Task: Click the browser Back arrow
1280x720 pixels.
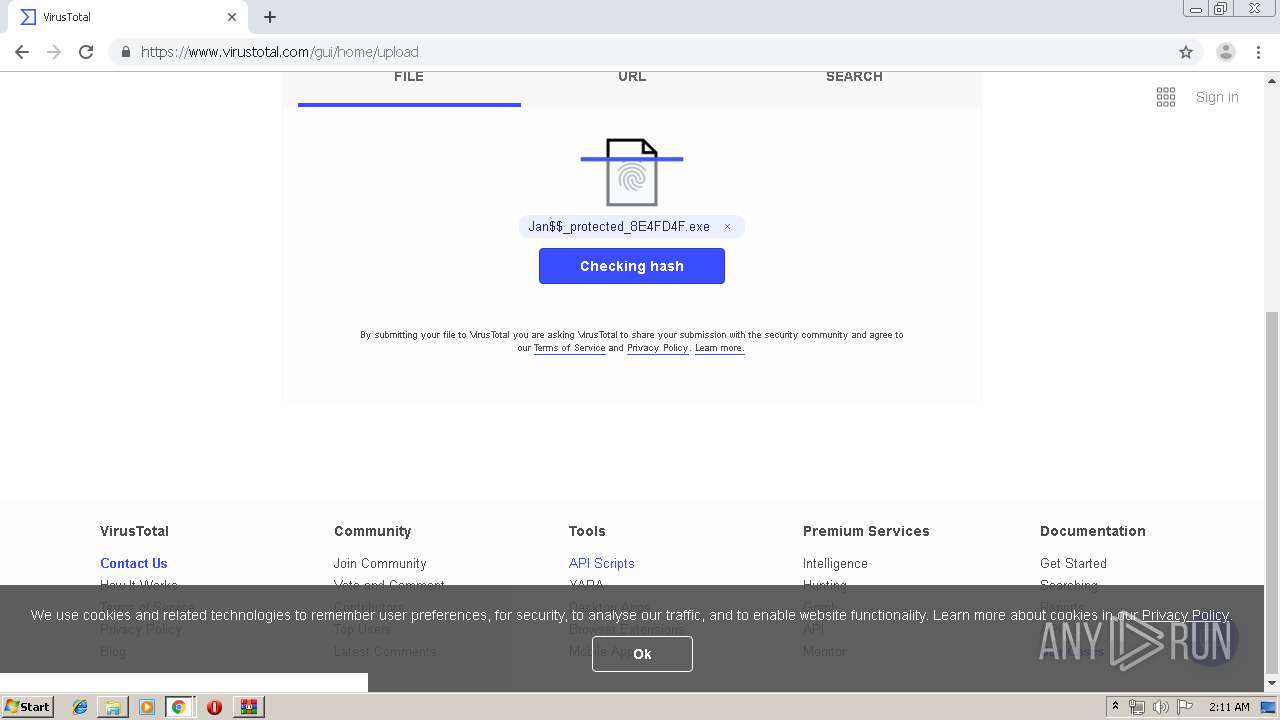Action: point(22,52)
